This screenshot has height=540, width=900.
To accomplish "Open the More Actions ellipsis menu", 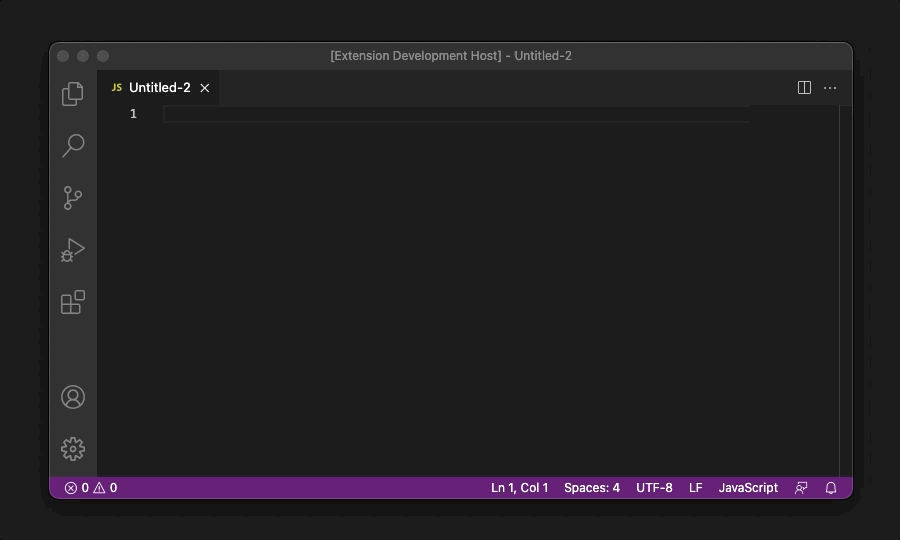I will point(830,88).
